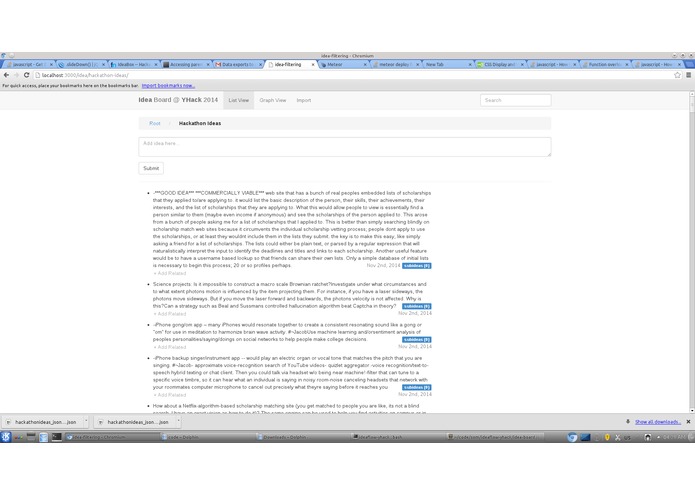Open the second hackathonideas_json download item
Screen dimensions: 695x494
point(137,422)
